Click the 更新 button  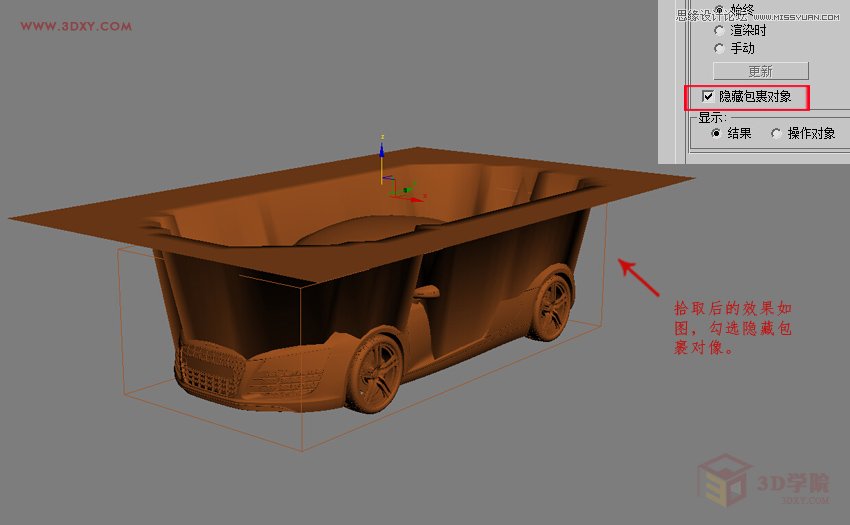[761, 71]
